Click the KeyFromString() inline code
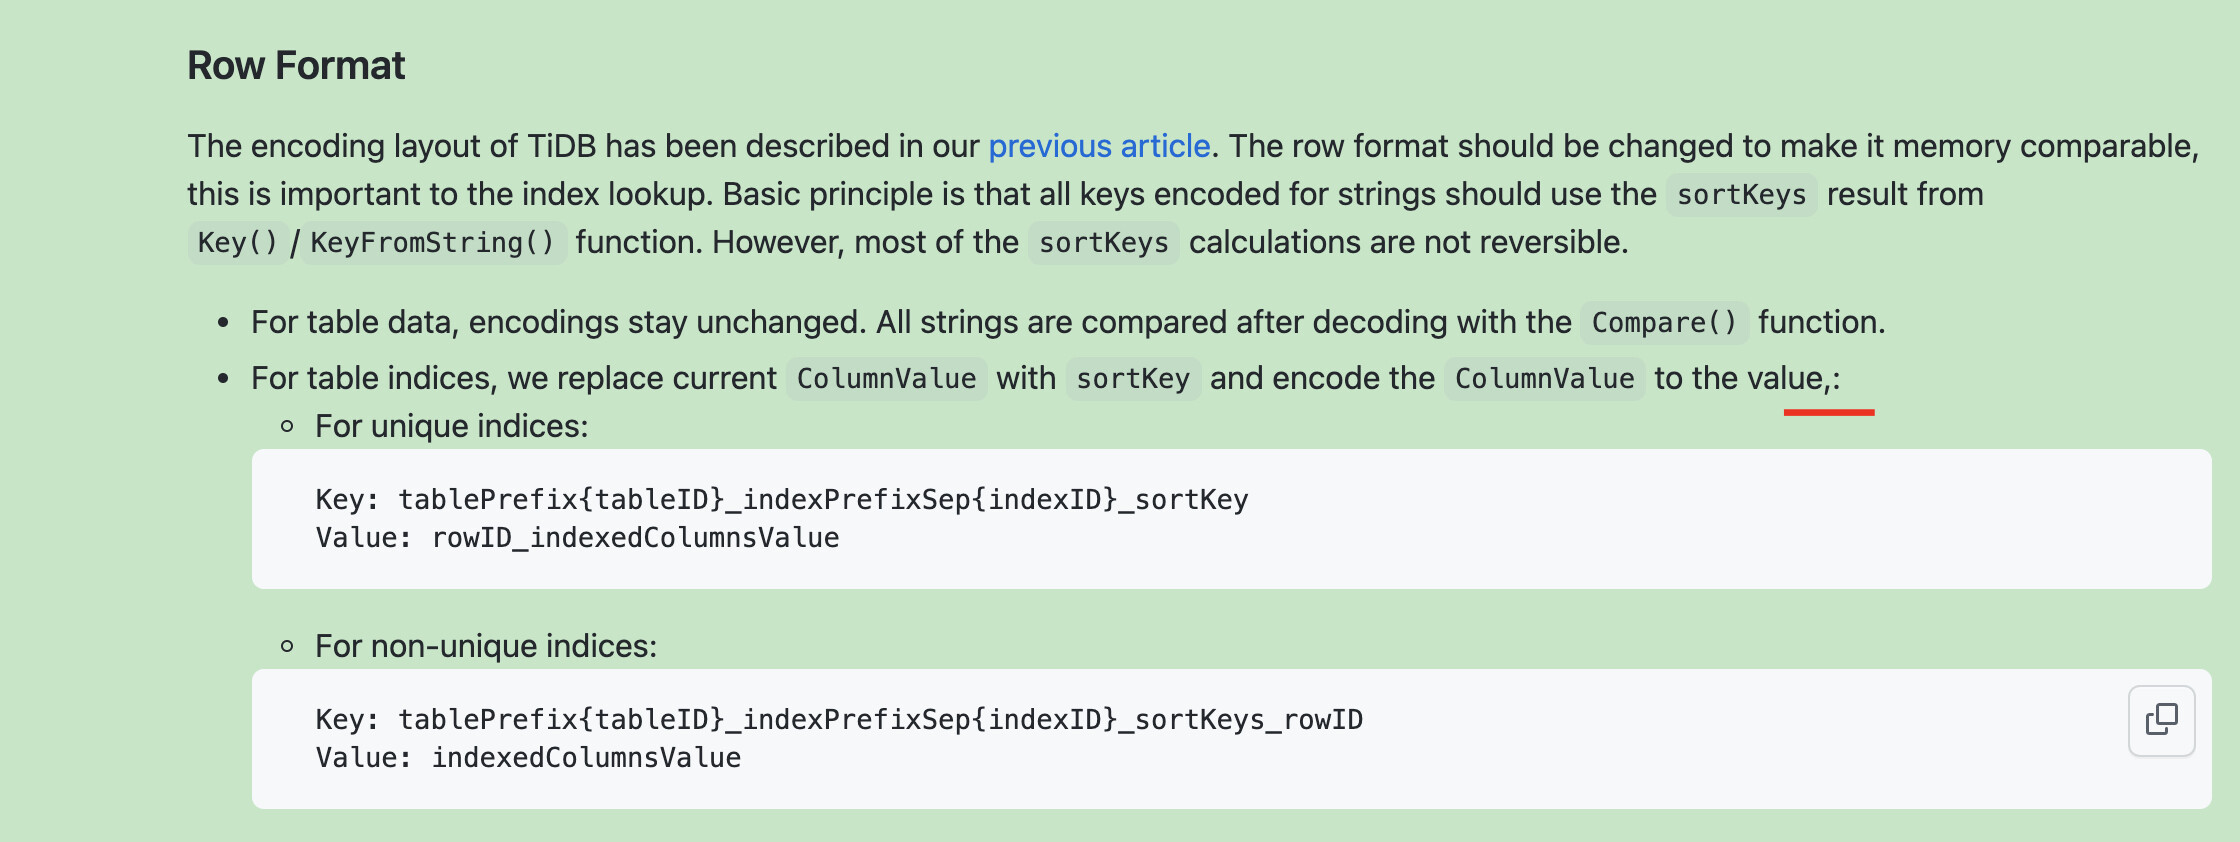Image resolution: width=2240 pixels, height=842 pixels. 432,242
